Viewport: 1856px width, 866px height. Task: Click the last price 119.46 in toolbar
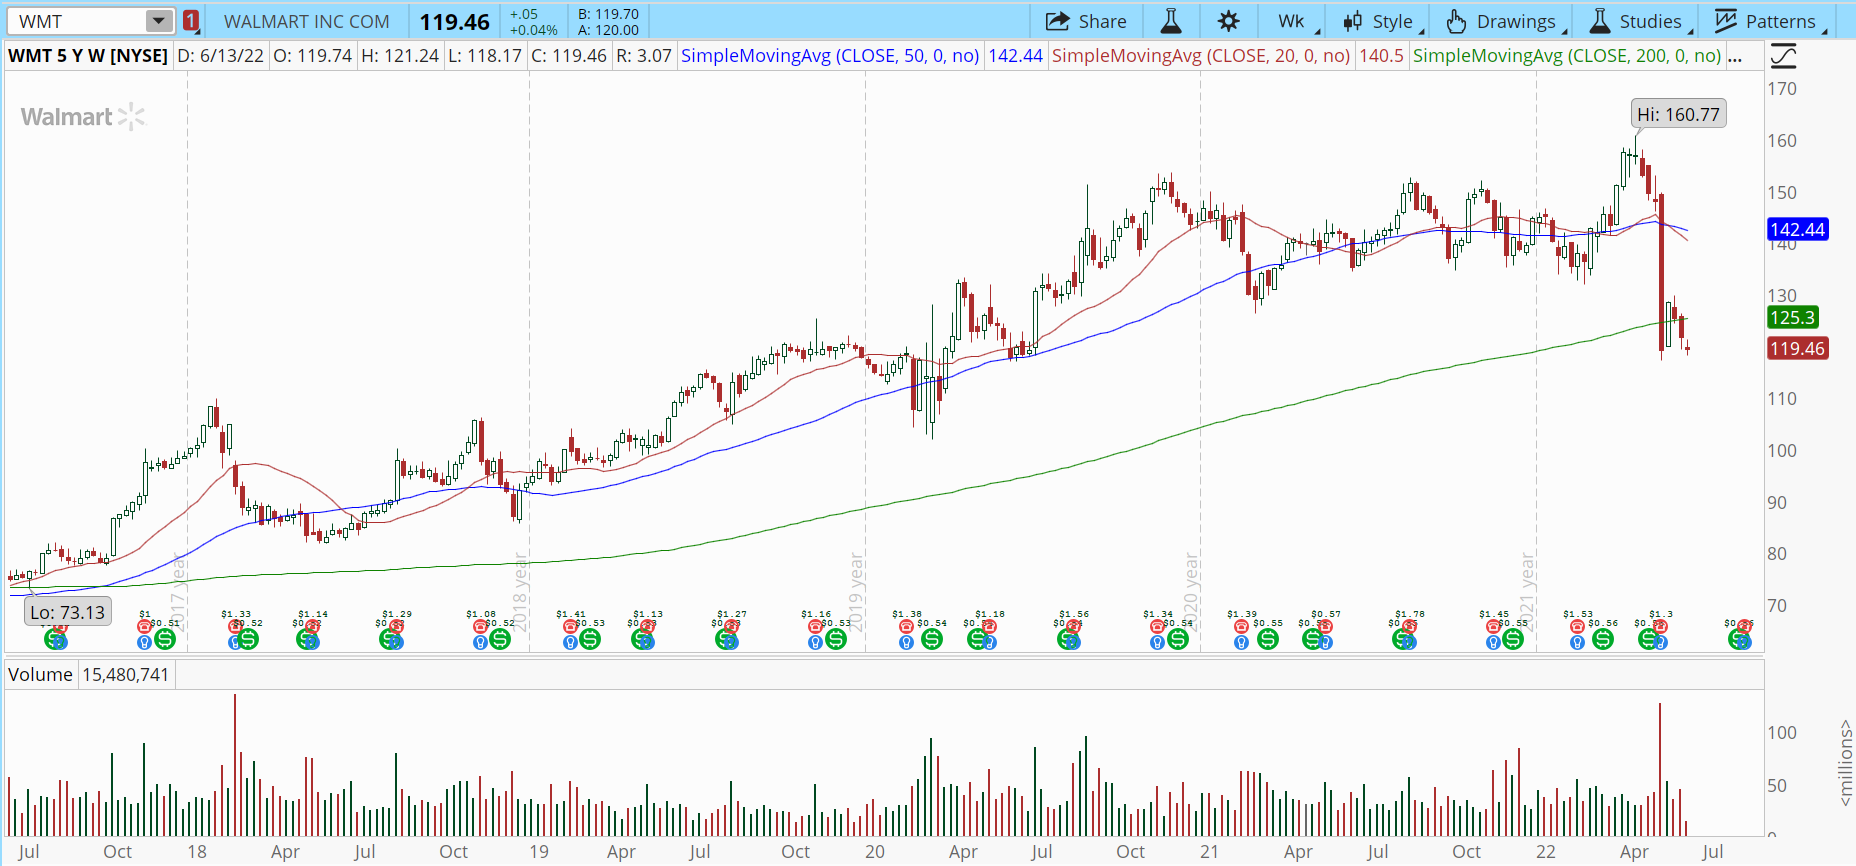pos(455,21)
